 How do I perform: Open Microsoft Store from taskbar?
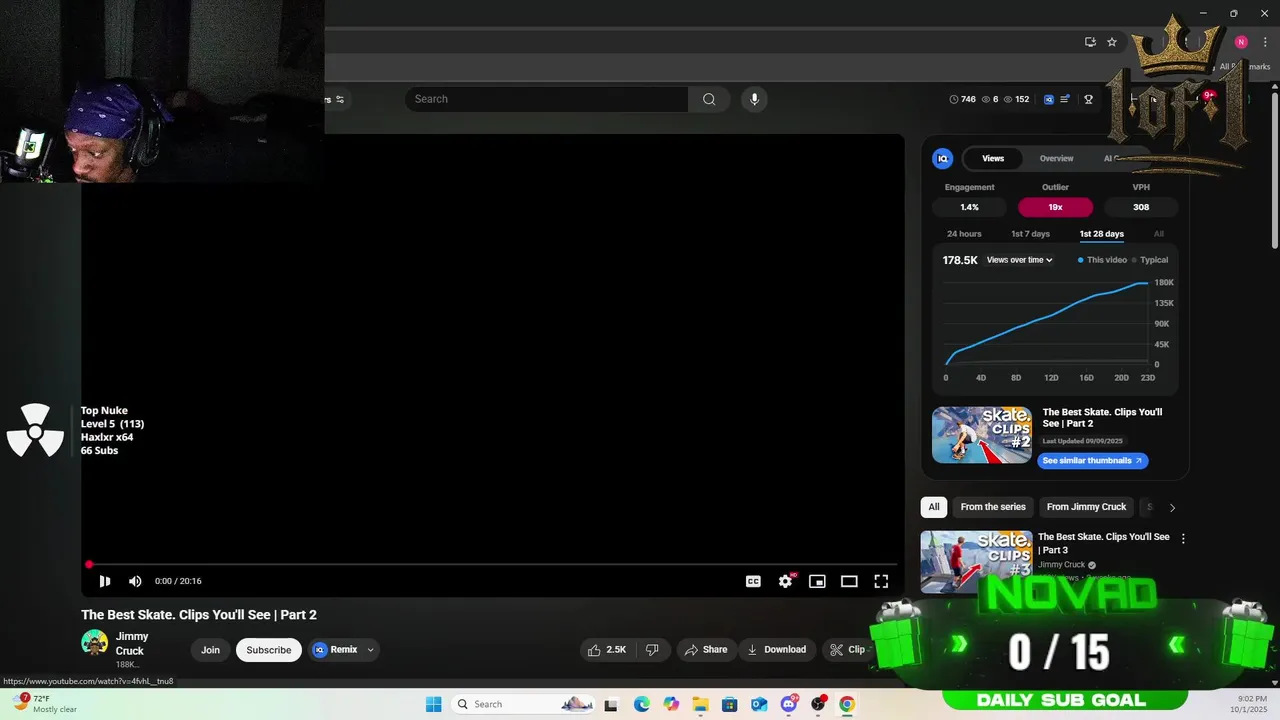click(x=729, y=704)
